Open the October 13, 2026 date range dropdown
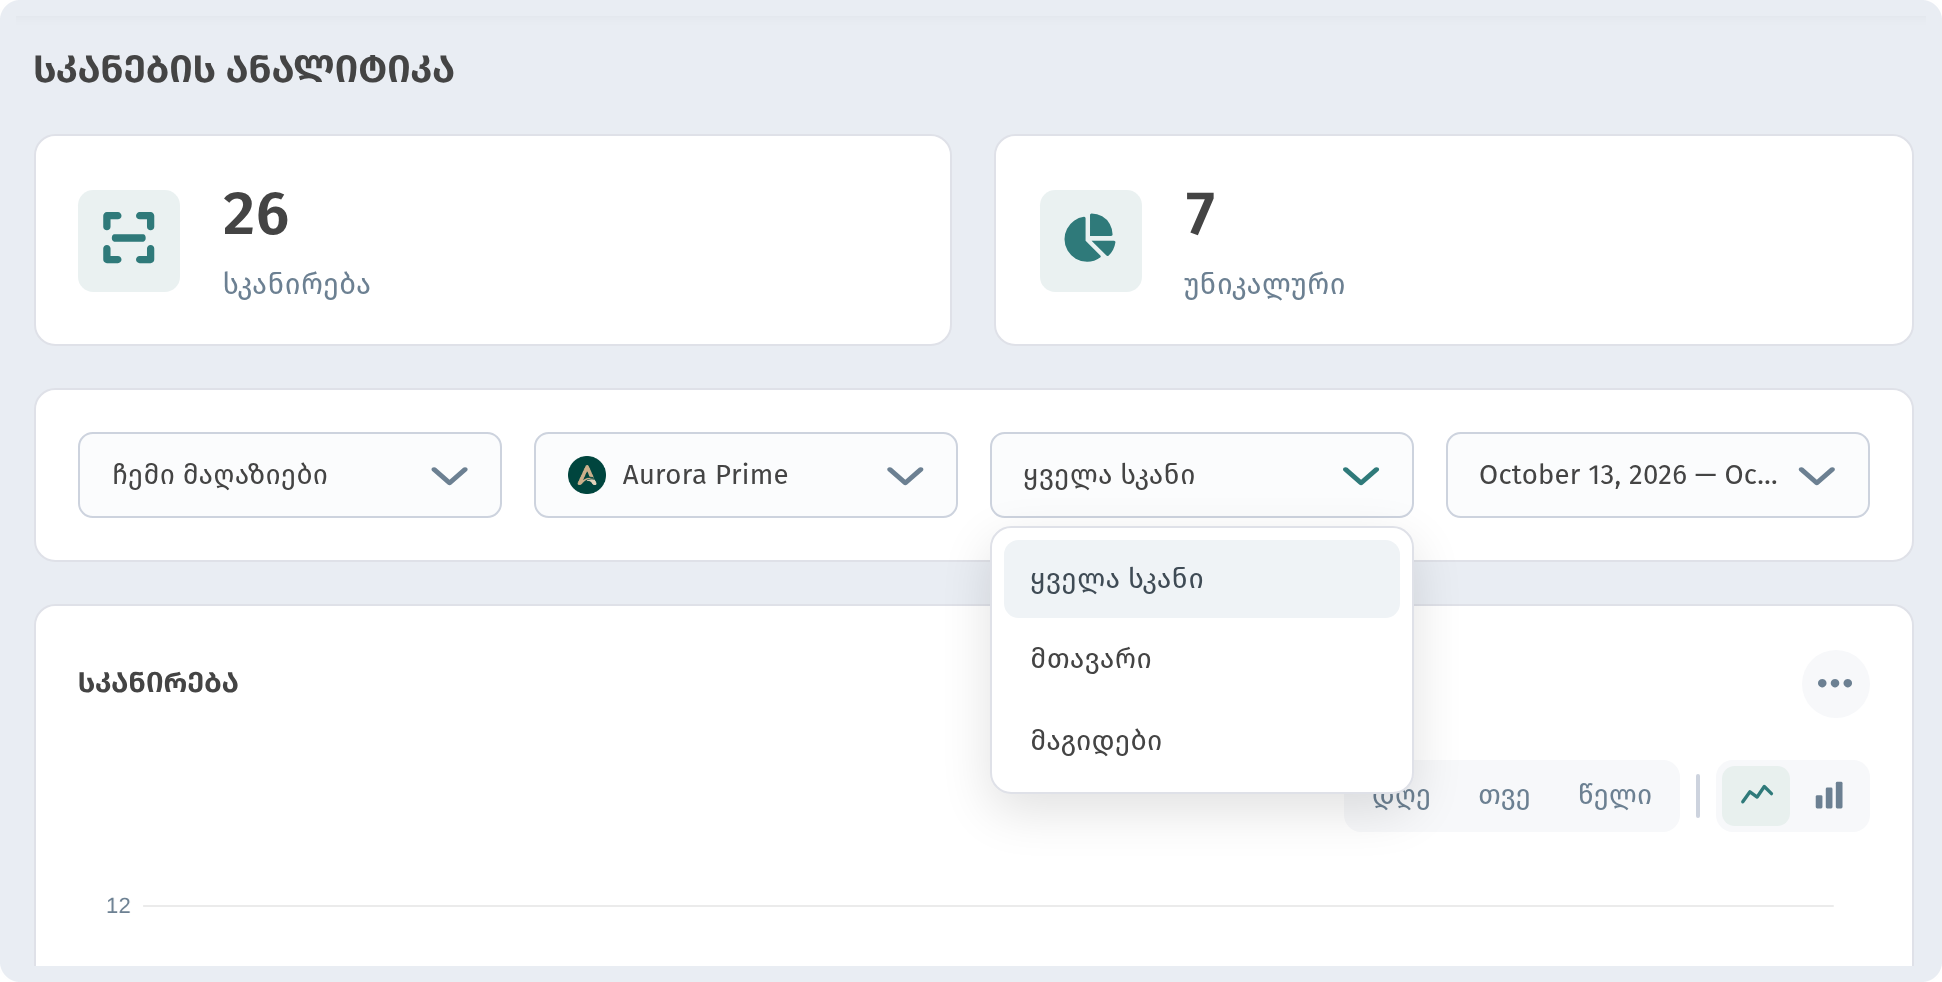 click(x=1658, y=475)
